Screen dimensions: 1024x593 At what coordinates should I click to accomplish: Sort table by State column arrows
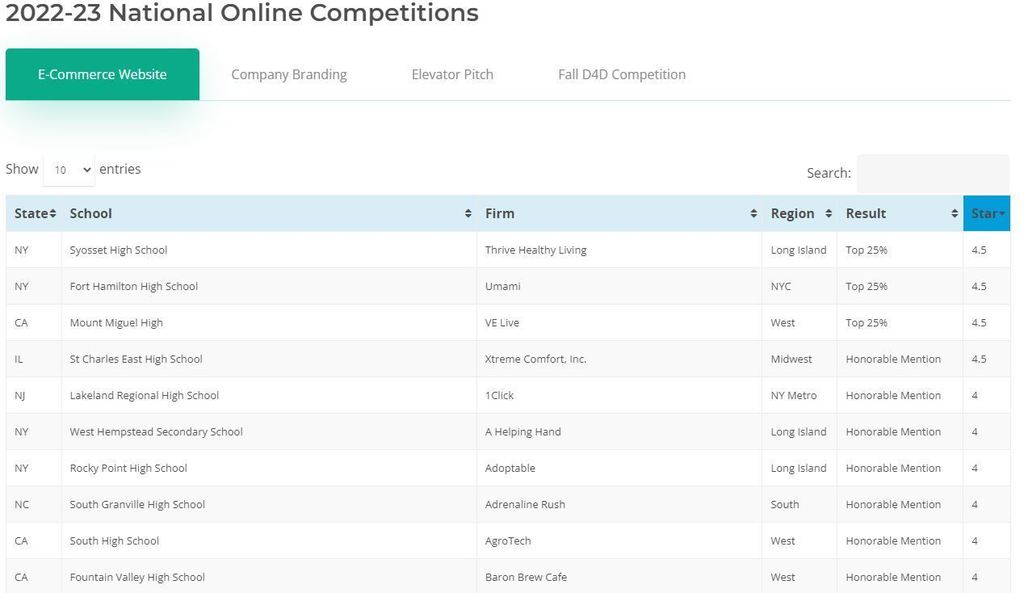[52, 214]
